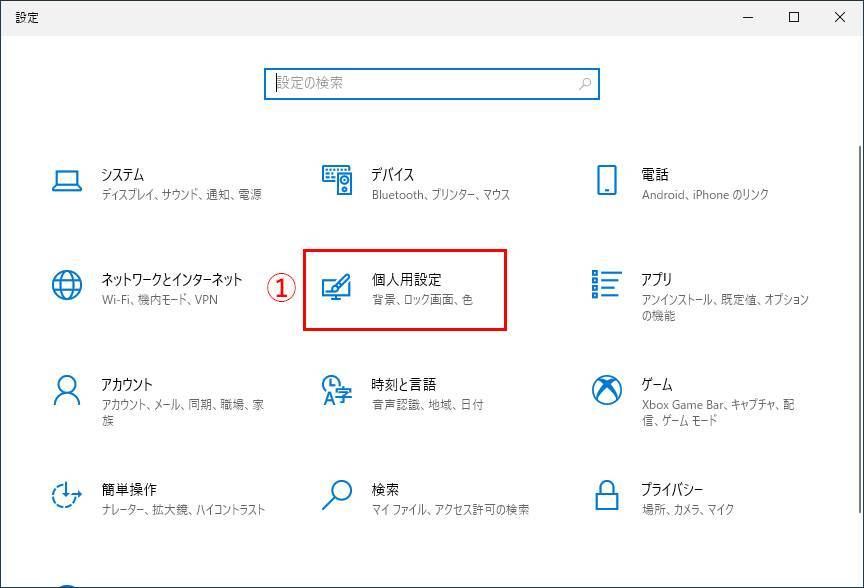This screenshot has width=864, height=588.
Task: Select the 検索 category heading
Action: [x=385, y=489]
